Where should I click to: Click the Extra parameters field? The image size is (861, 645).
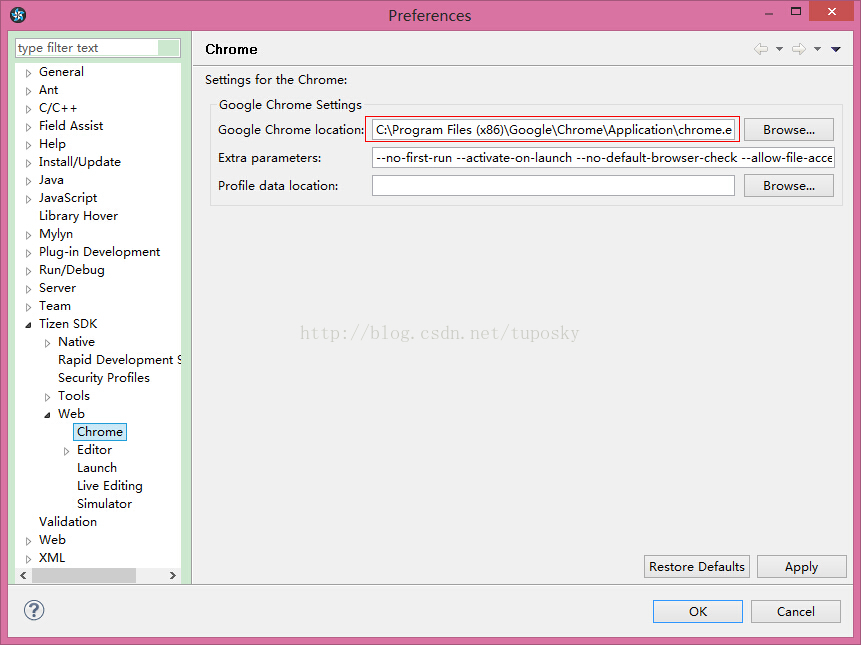click(x=603, y=158)
